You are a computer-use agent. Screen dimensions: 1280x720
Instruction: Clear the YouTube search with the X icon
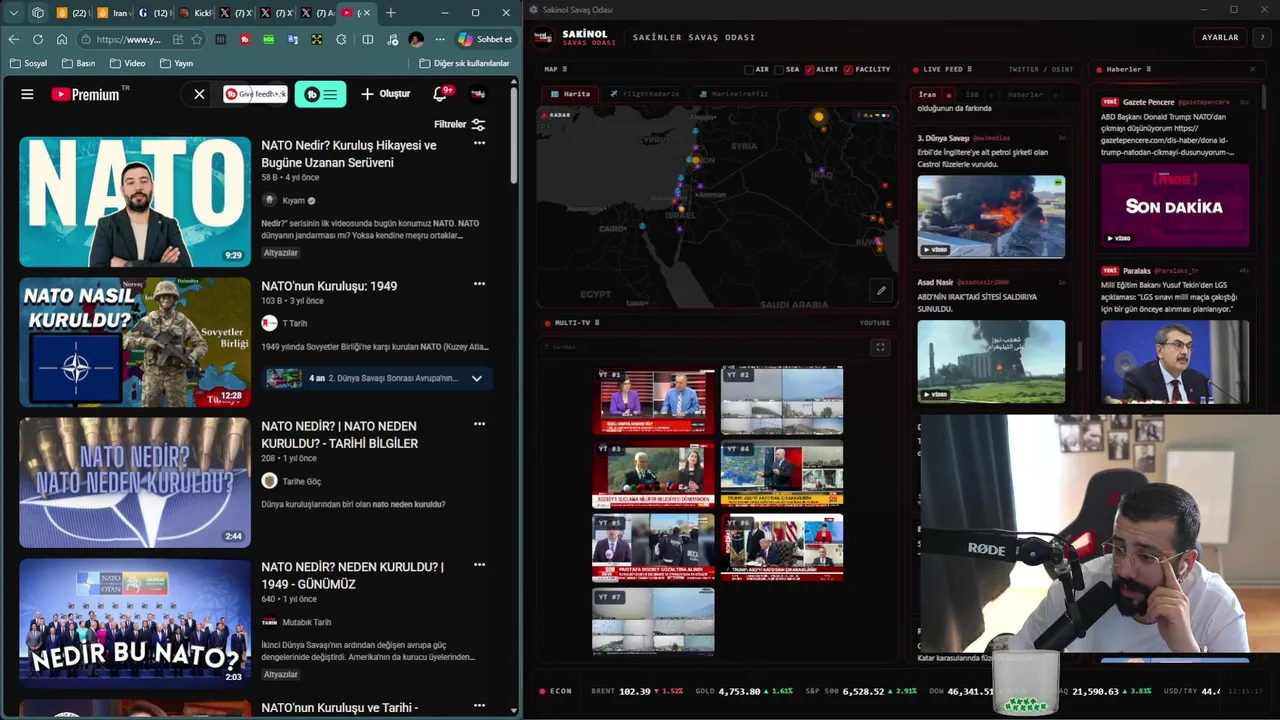[x=199, y=94]
